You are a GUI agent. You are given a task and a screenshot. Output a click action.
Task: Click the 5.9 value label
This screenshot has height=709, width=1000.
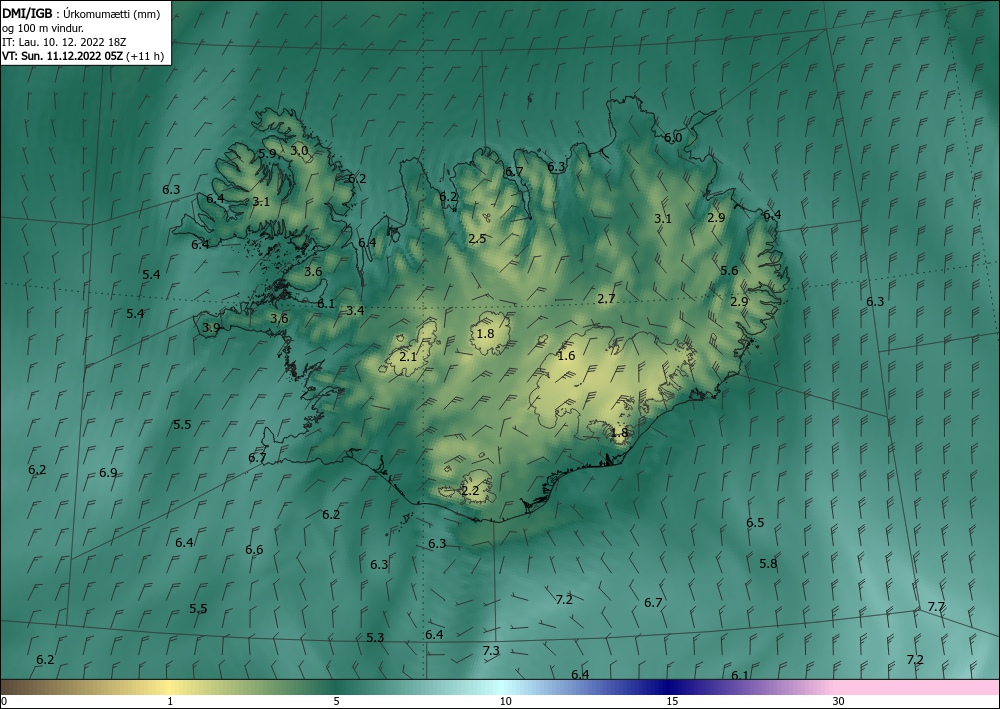tap(268, 153)
